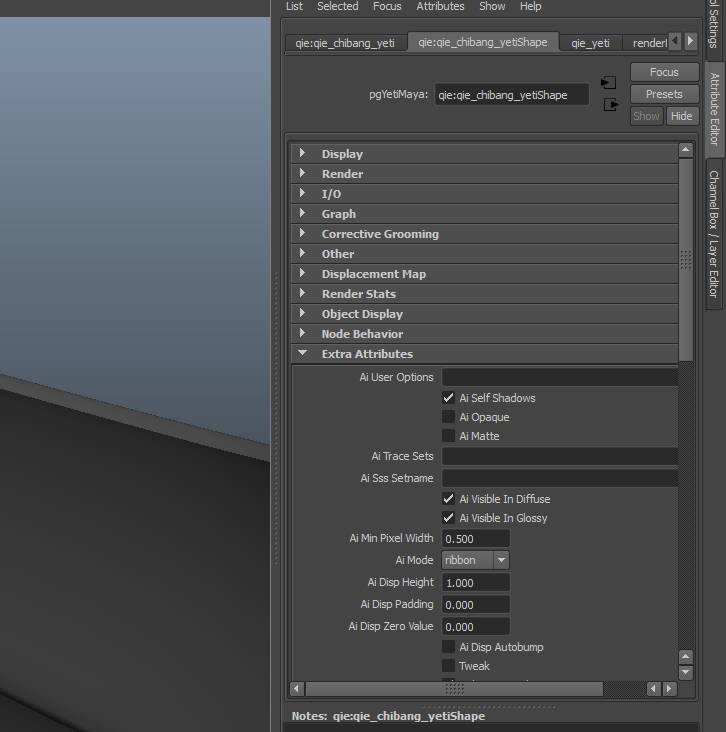
Task: Click the horizontal scrollbar right arrow at far right
Action: pyautogui.click(x=670, y=689)
